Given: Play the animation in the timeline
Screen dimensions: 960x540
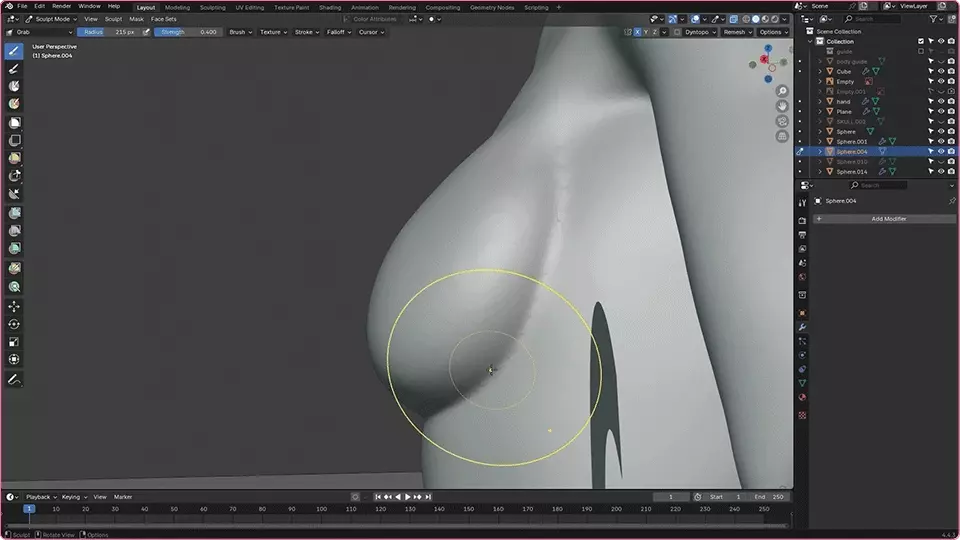Looking at the screenshot, I should click(408, 497).
